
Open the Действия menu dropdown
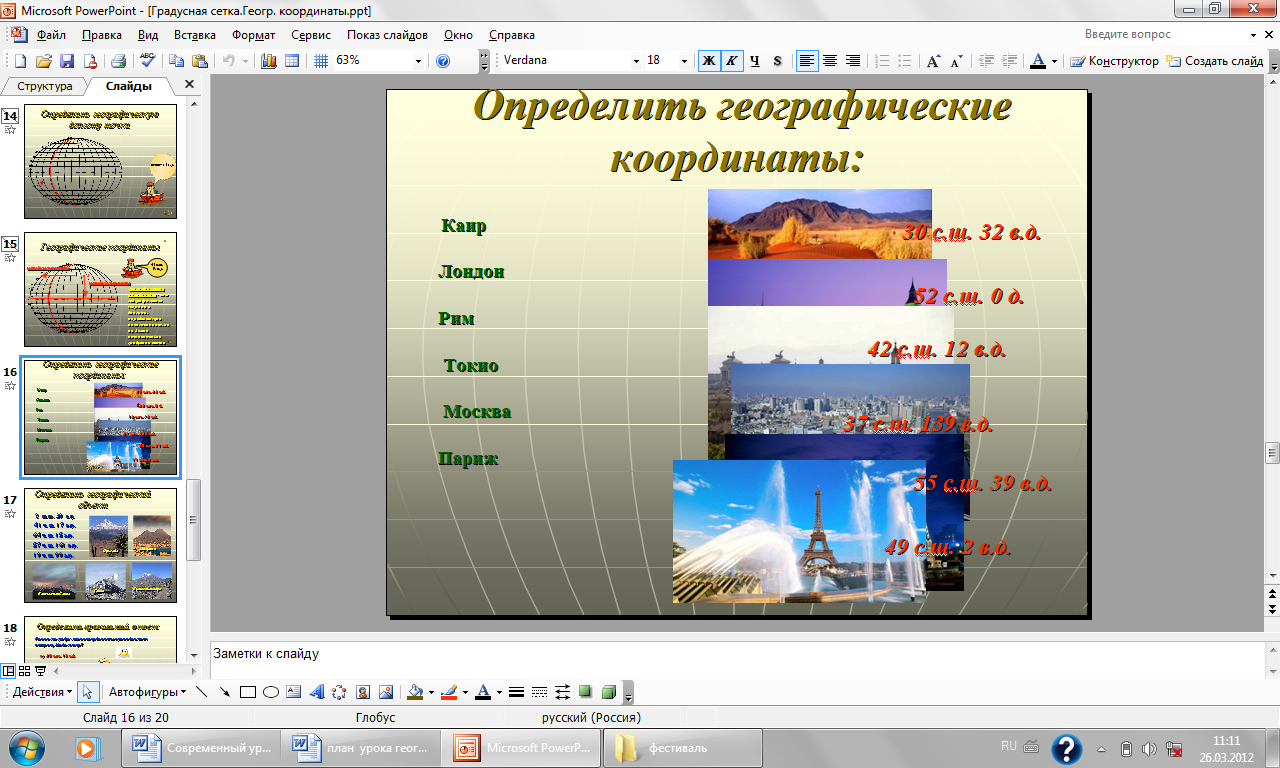(x=42, y=692)
